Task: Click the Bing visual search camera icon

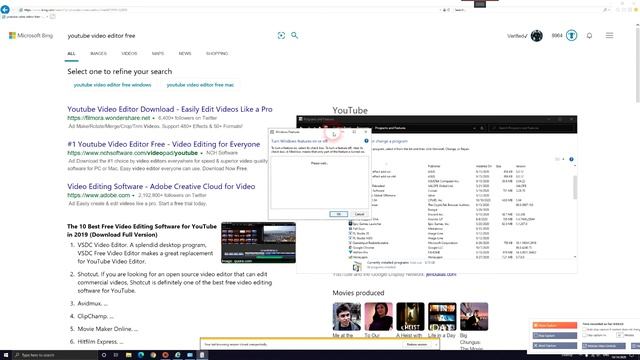Action: [281, 36]
